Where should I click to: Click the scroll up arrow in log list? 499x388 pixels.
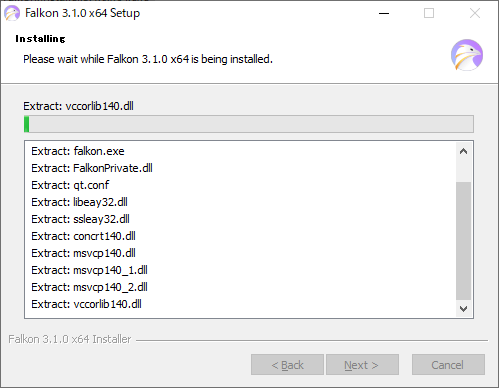[463, 151]
